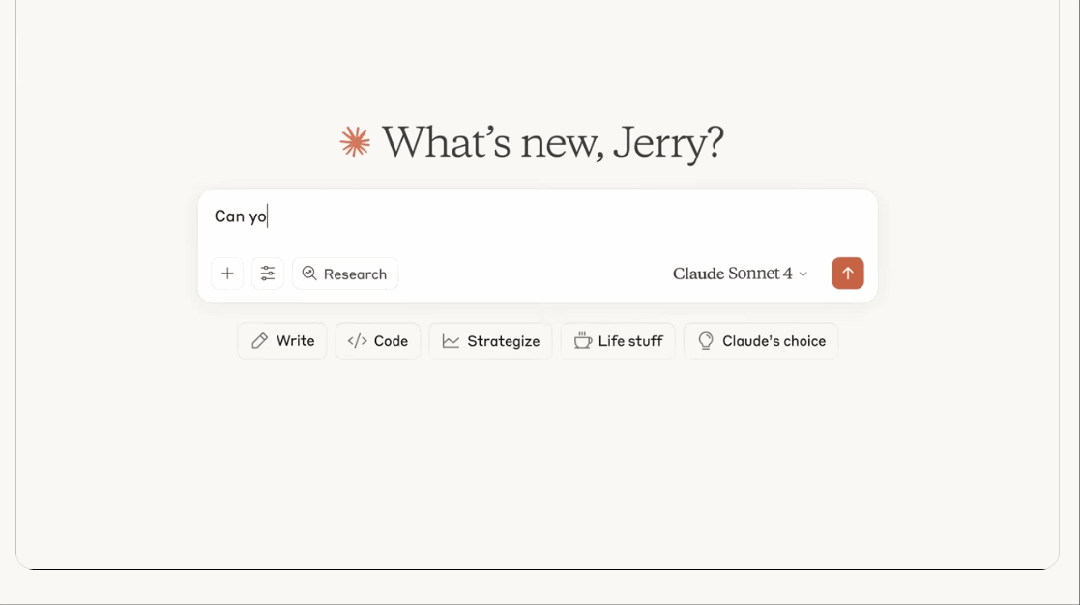1080x605 pixels.
Task: Open the search and tools settings icon
Action: (267, 274)
